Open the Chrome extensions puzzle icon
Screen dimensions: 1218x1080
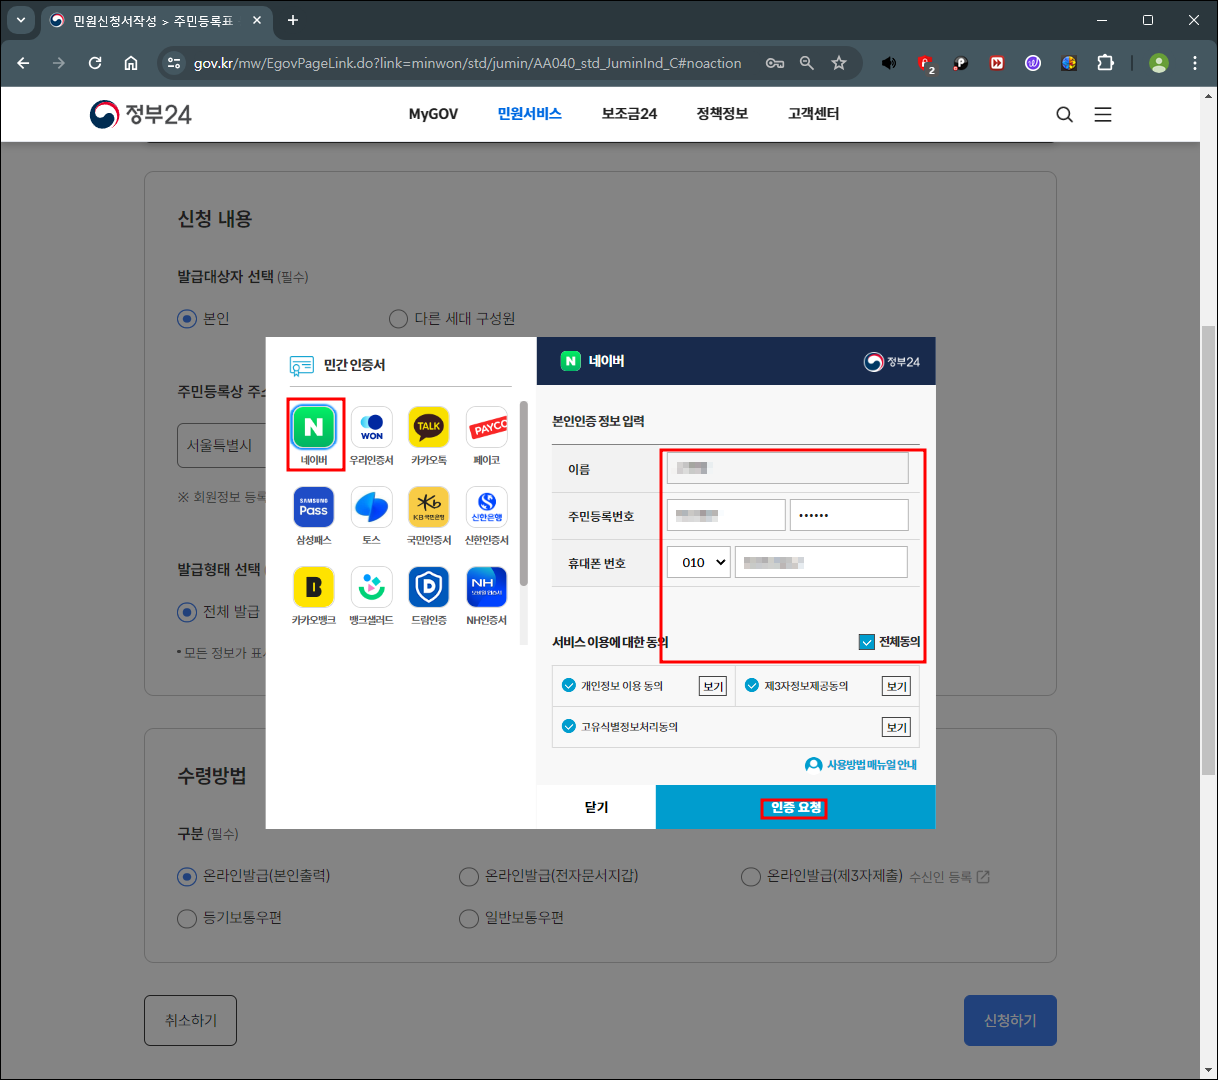tap(1105, 63)
